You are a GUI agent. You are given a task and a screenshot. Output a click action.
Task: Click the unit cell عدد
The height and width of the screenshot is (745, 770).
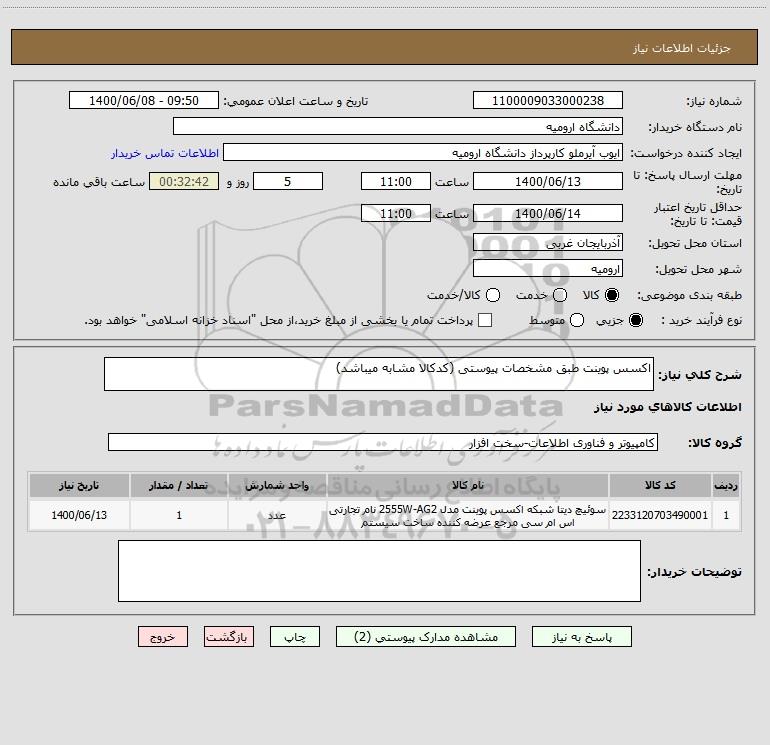click(277, 515)
